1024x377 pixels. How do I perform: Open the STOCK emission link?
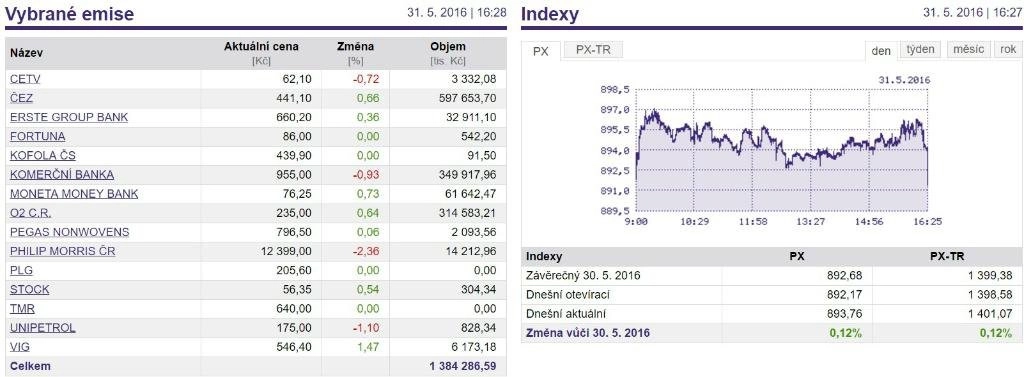click(x=29, y=289)
